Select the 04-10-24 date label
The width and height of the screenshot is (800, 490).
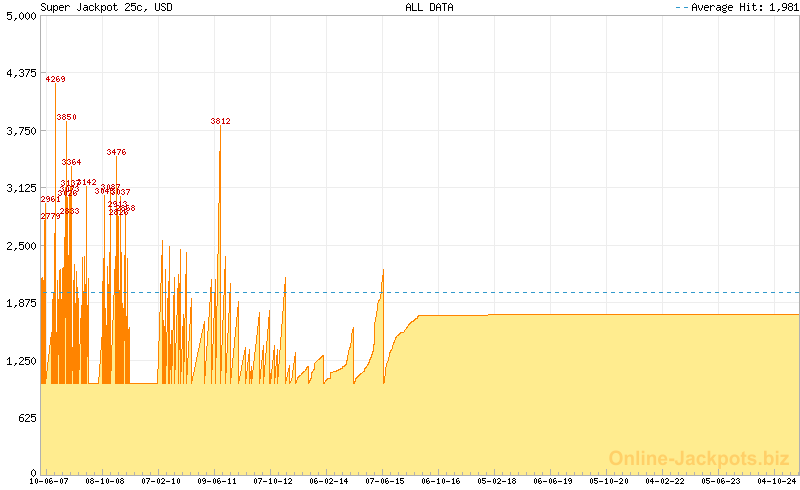[776, 481]
